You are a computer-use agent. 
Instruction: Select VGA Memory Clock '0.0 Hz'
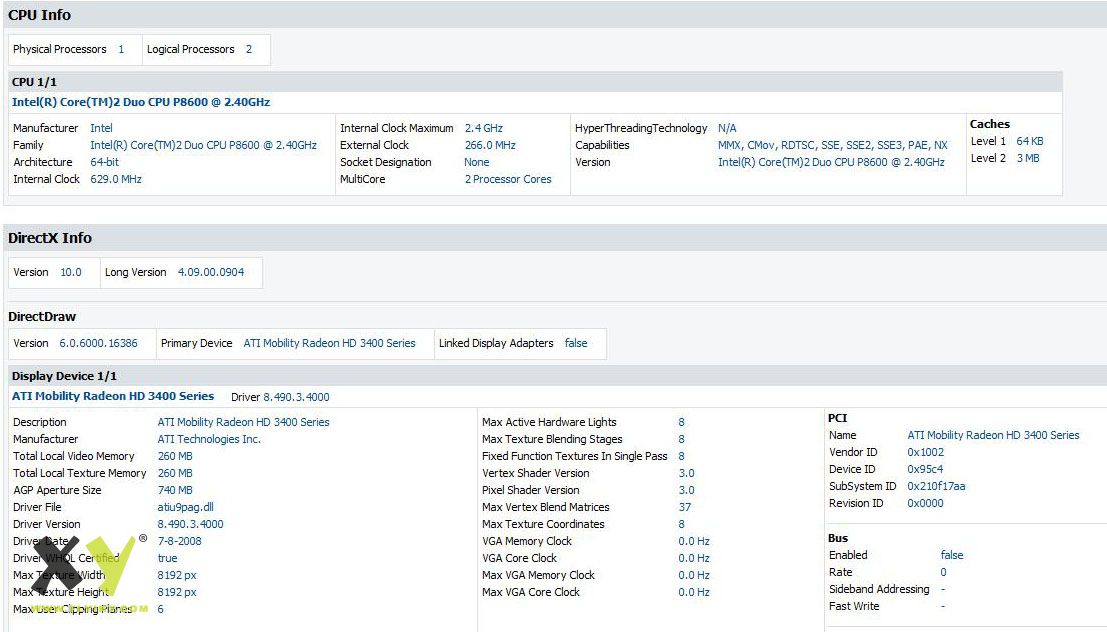[x=693, y=541]
